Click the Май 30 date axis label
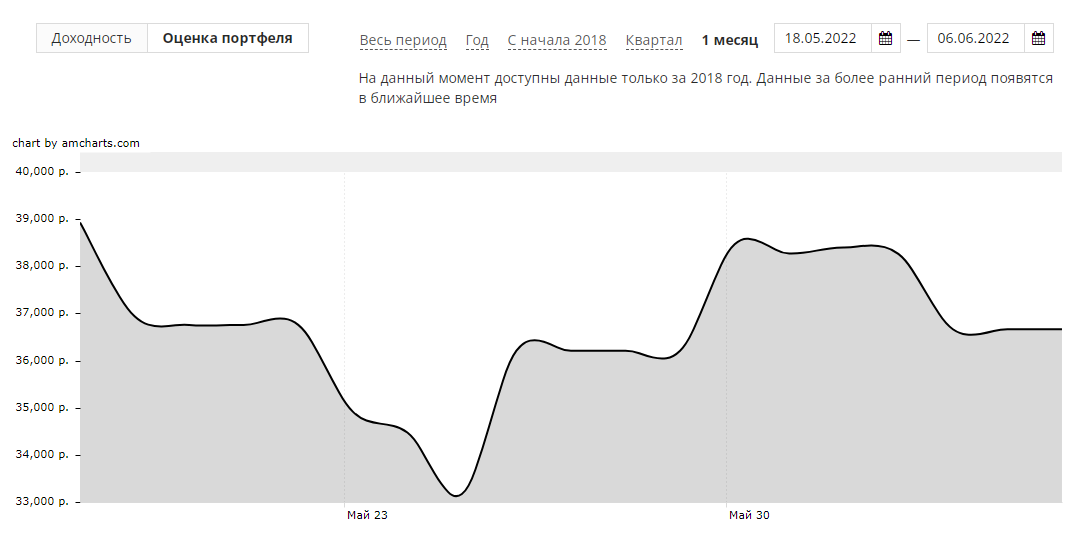This screenshot has height=559, width=1082. point(749,515)
